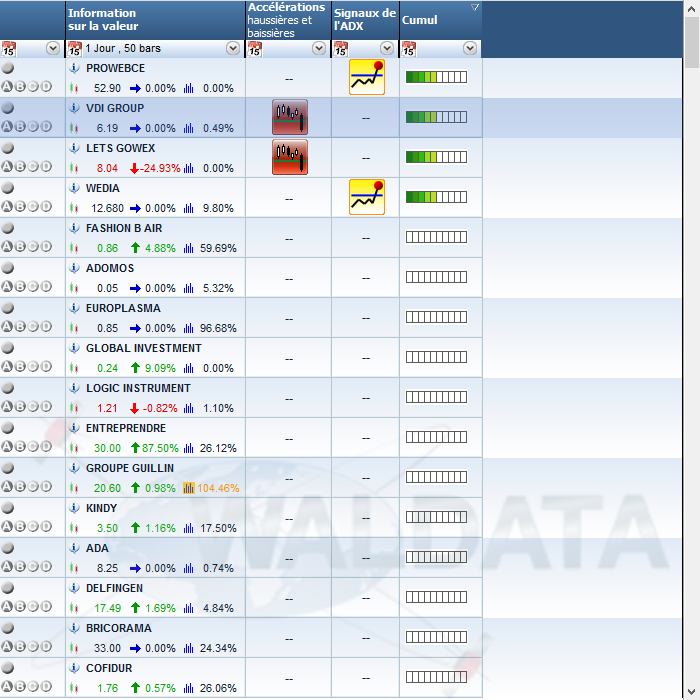This screenshot has height=700, width=700.
Task: Open the first column filter dropdown
Action: click(x=53, y=48)
